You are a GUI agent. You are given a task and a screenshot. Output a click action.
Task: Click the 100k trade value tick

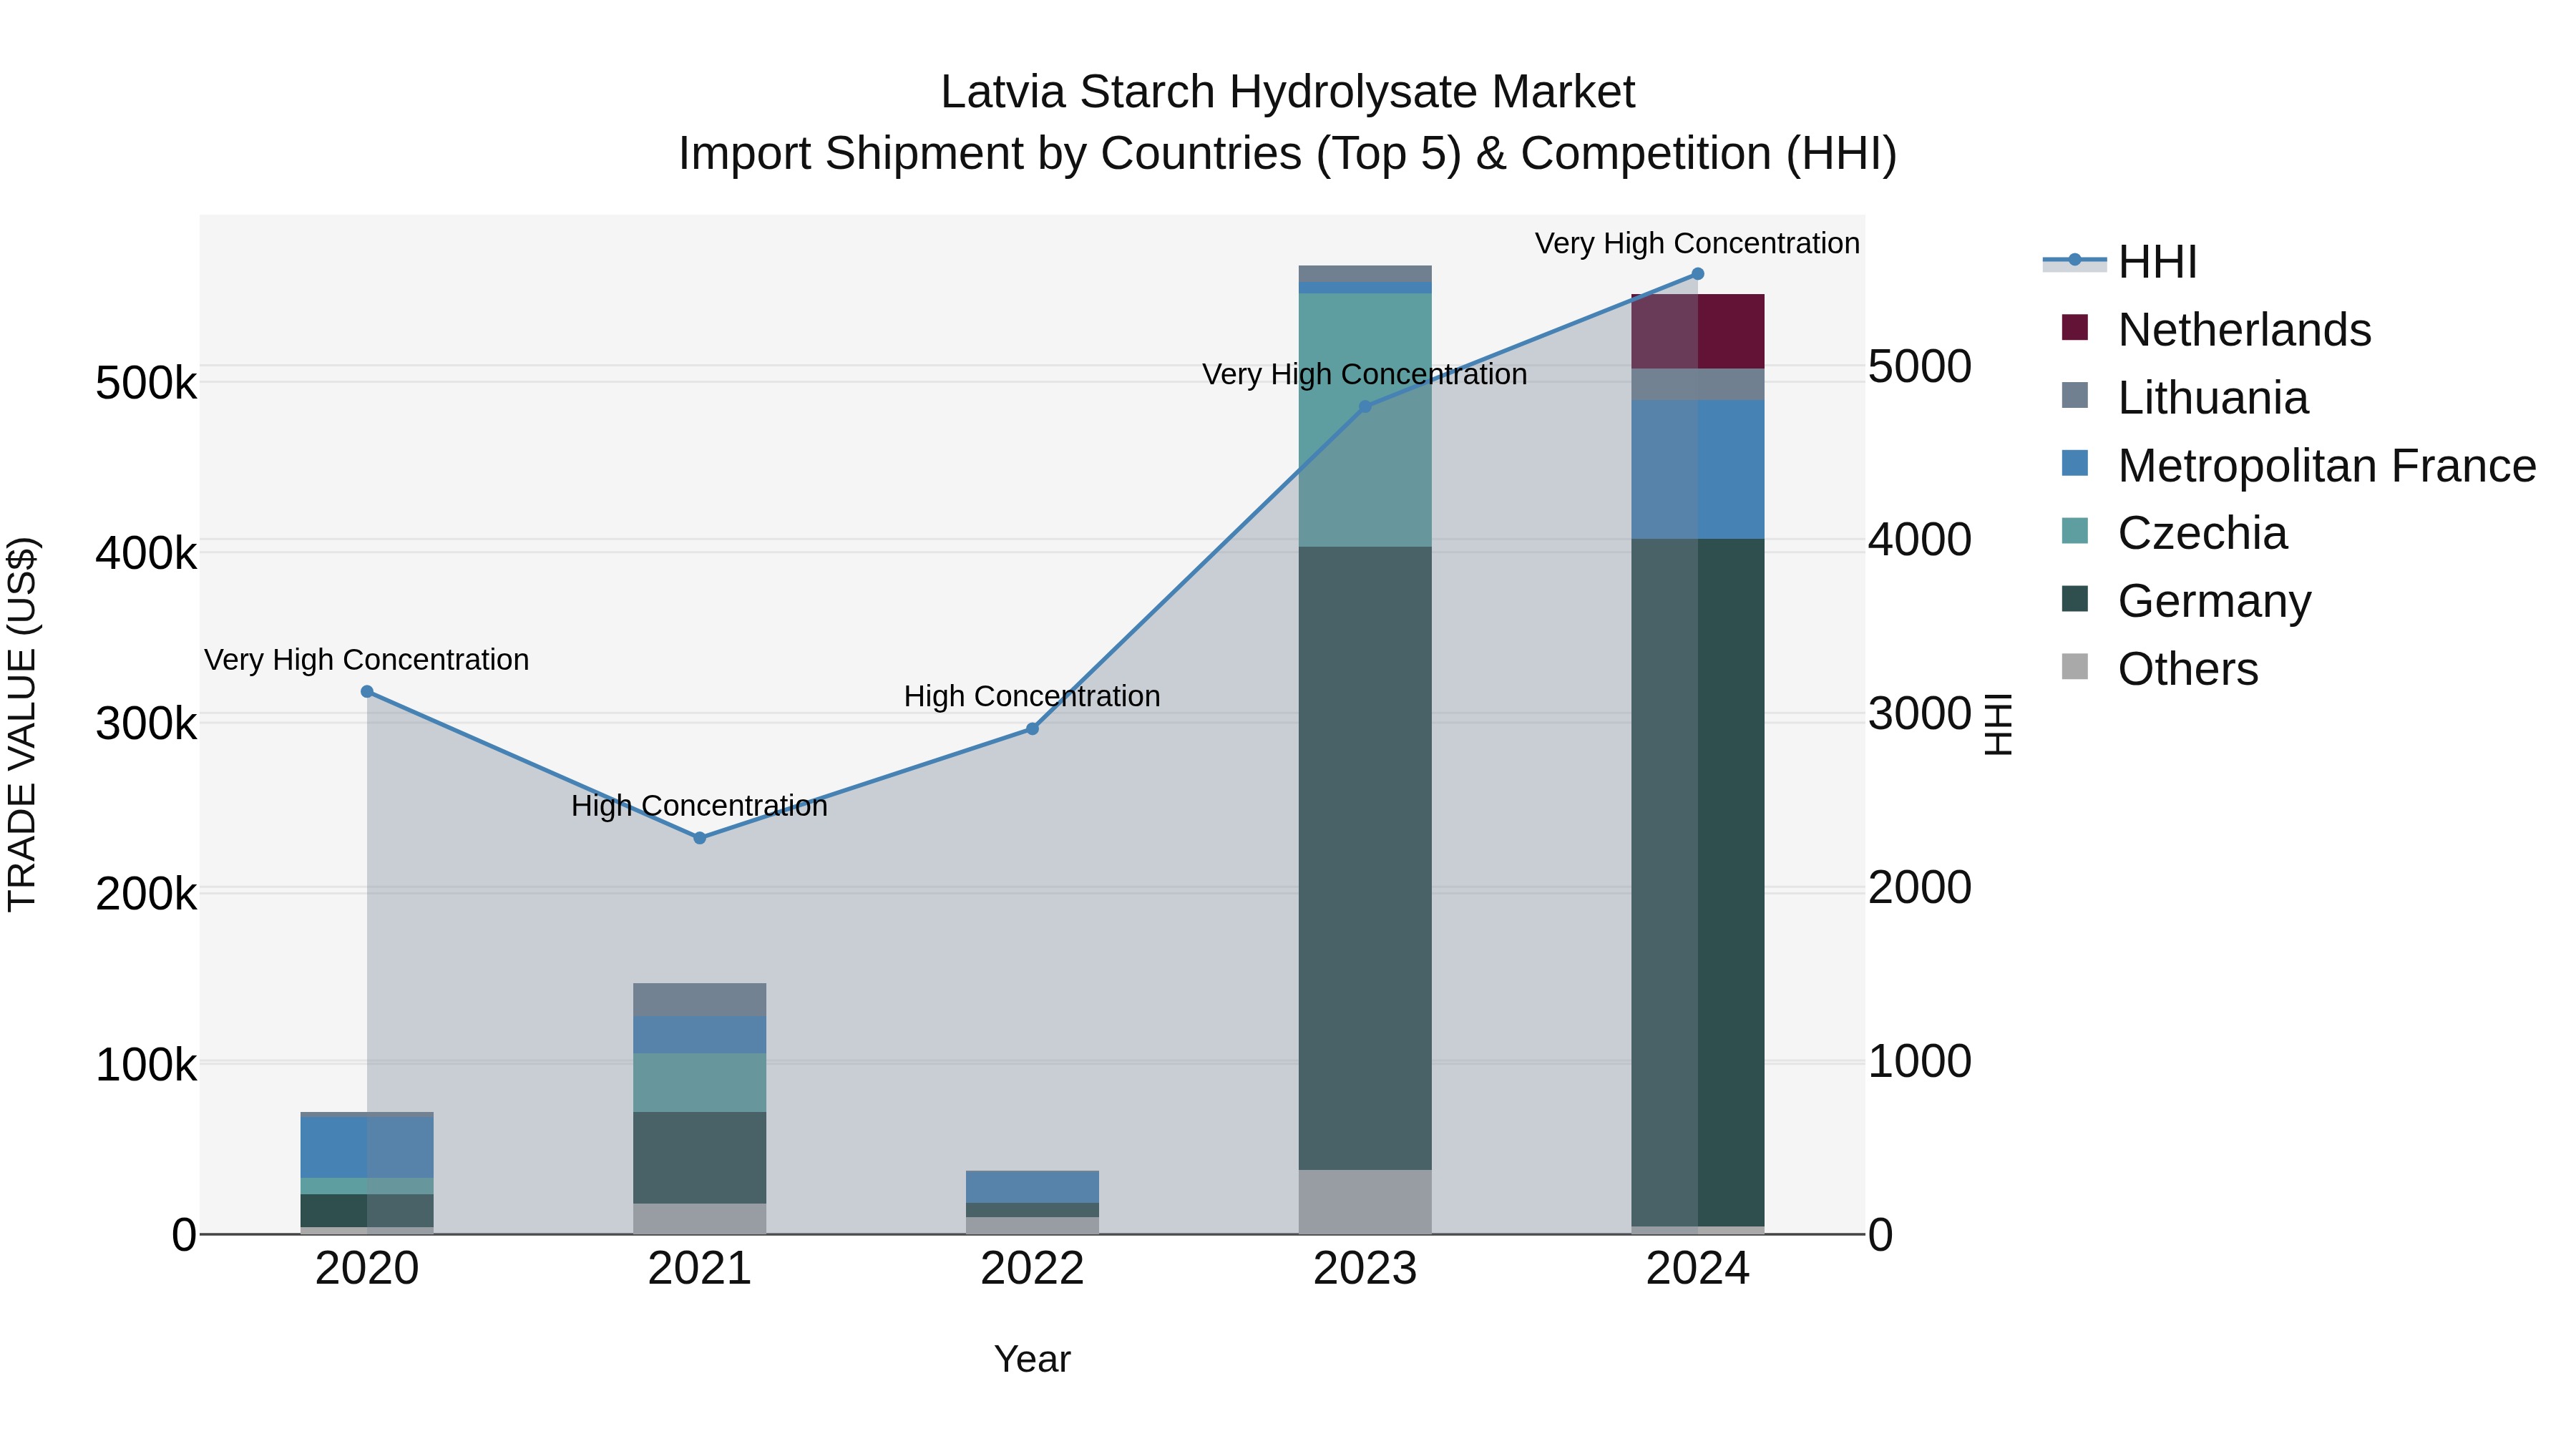coord(146,1064)
